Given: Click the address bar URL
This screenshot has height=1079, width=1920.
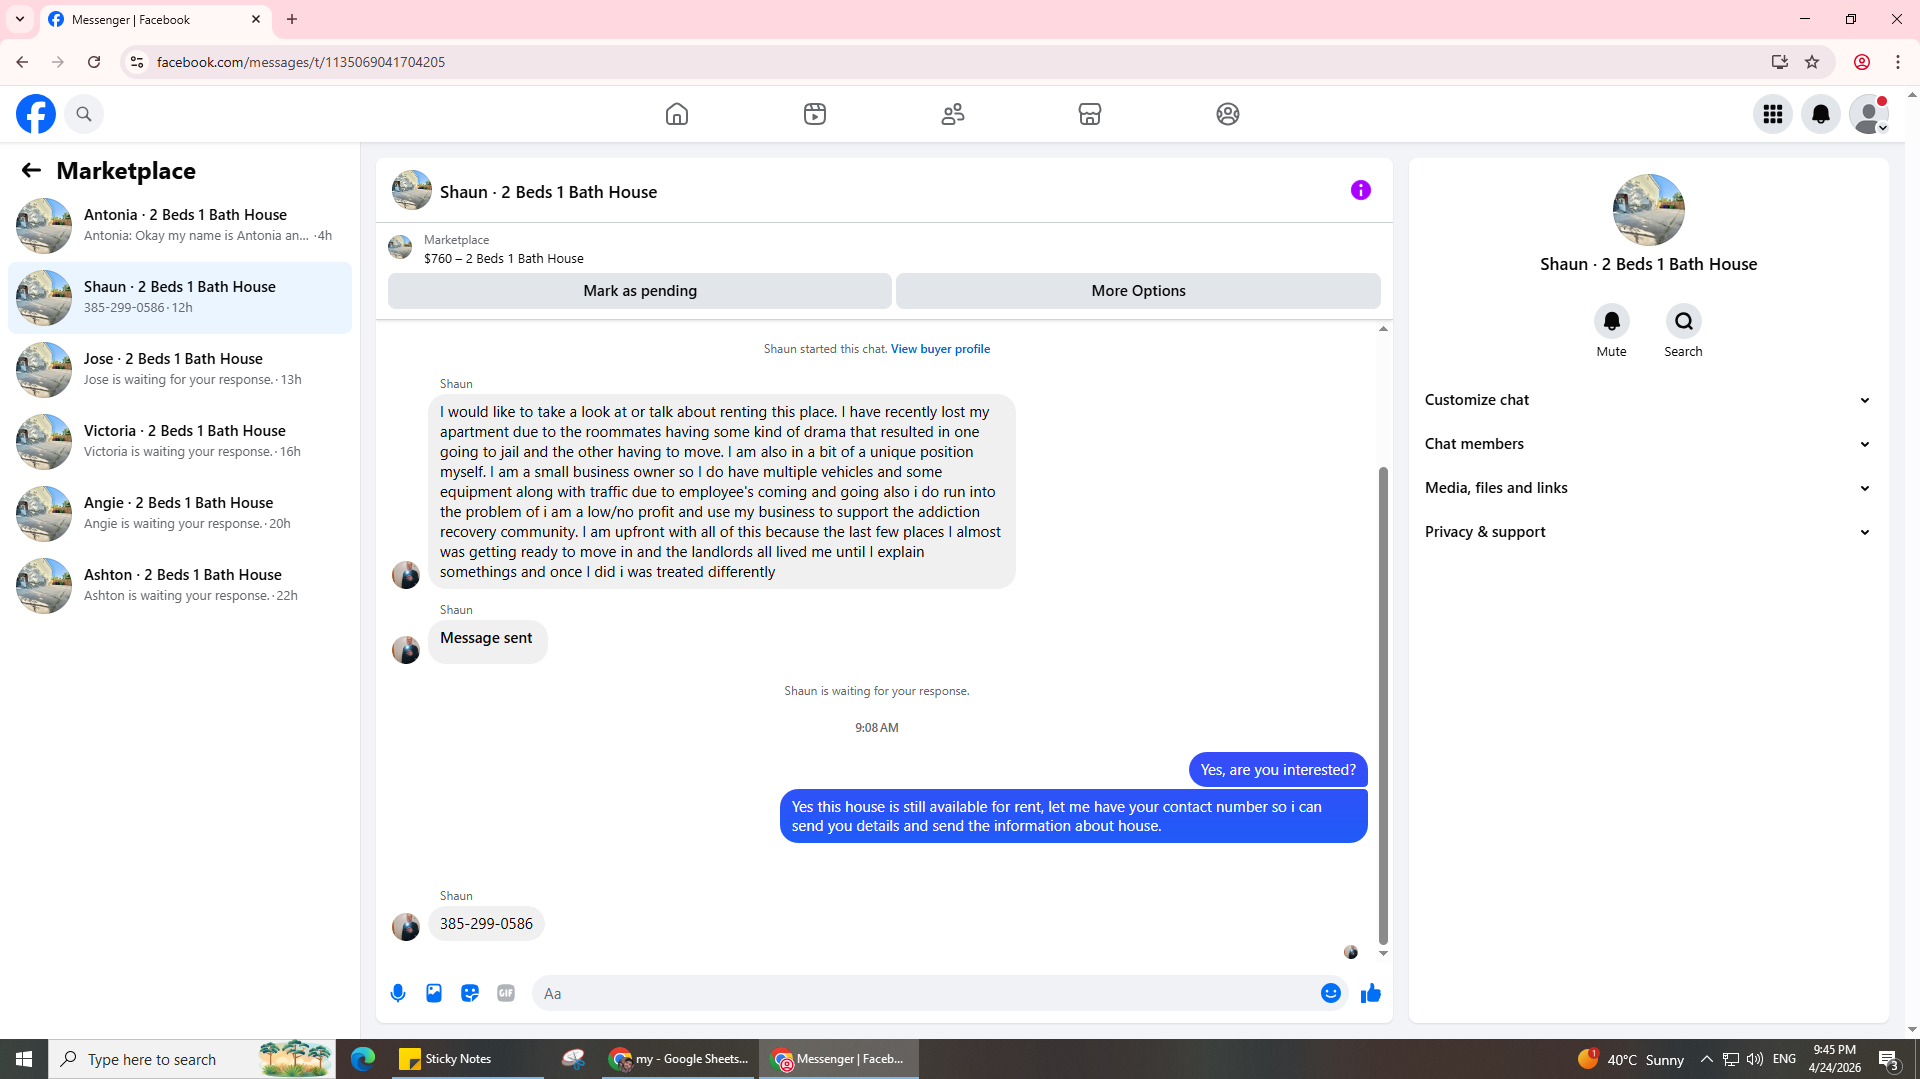Looking at the screenshot, I should click(300, 62).
